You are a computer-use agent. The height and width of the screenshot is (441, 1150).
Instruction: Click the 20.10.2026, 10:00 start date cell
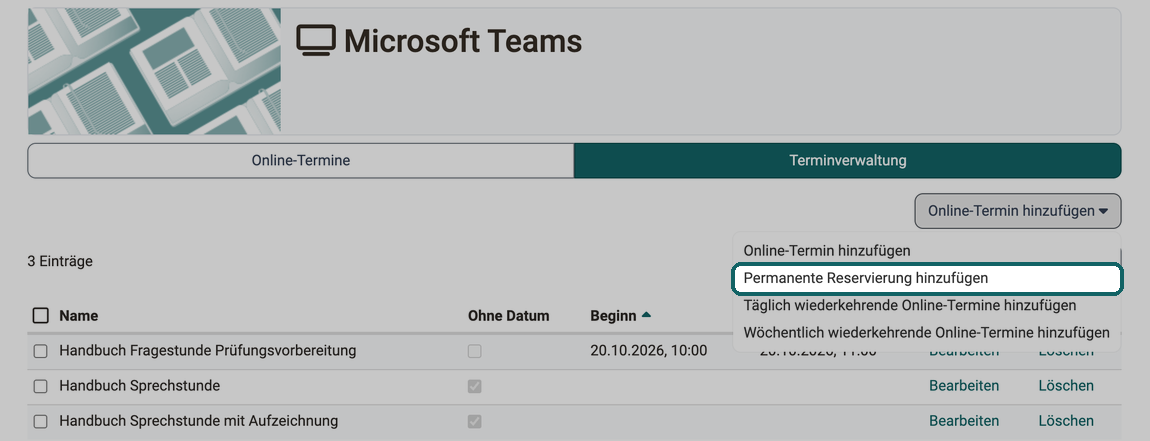point(648,351)
